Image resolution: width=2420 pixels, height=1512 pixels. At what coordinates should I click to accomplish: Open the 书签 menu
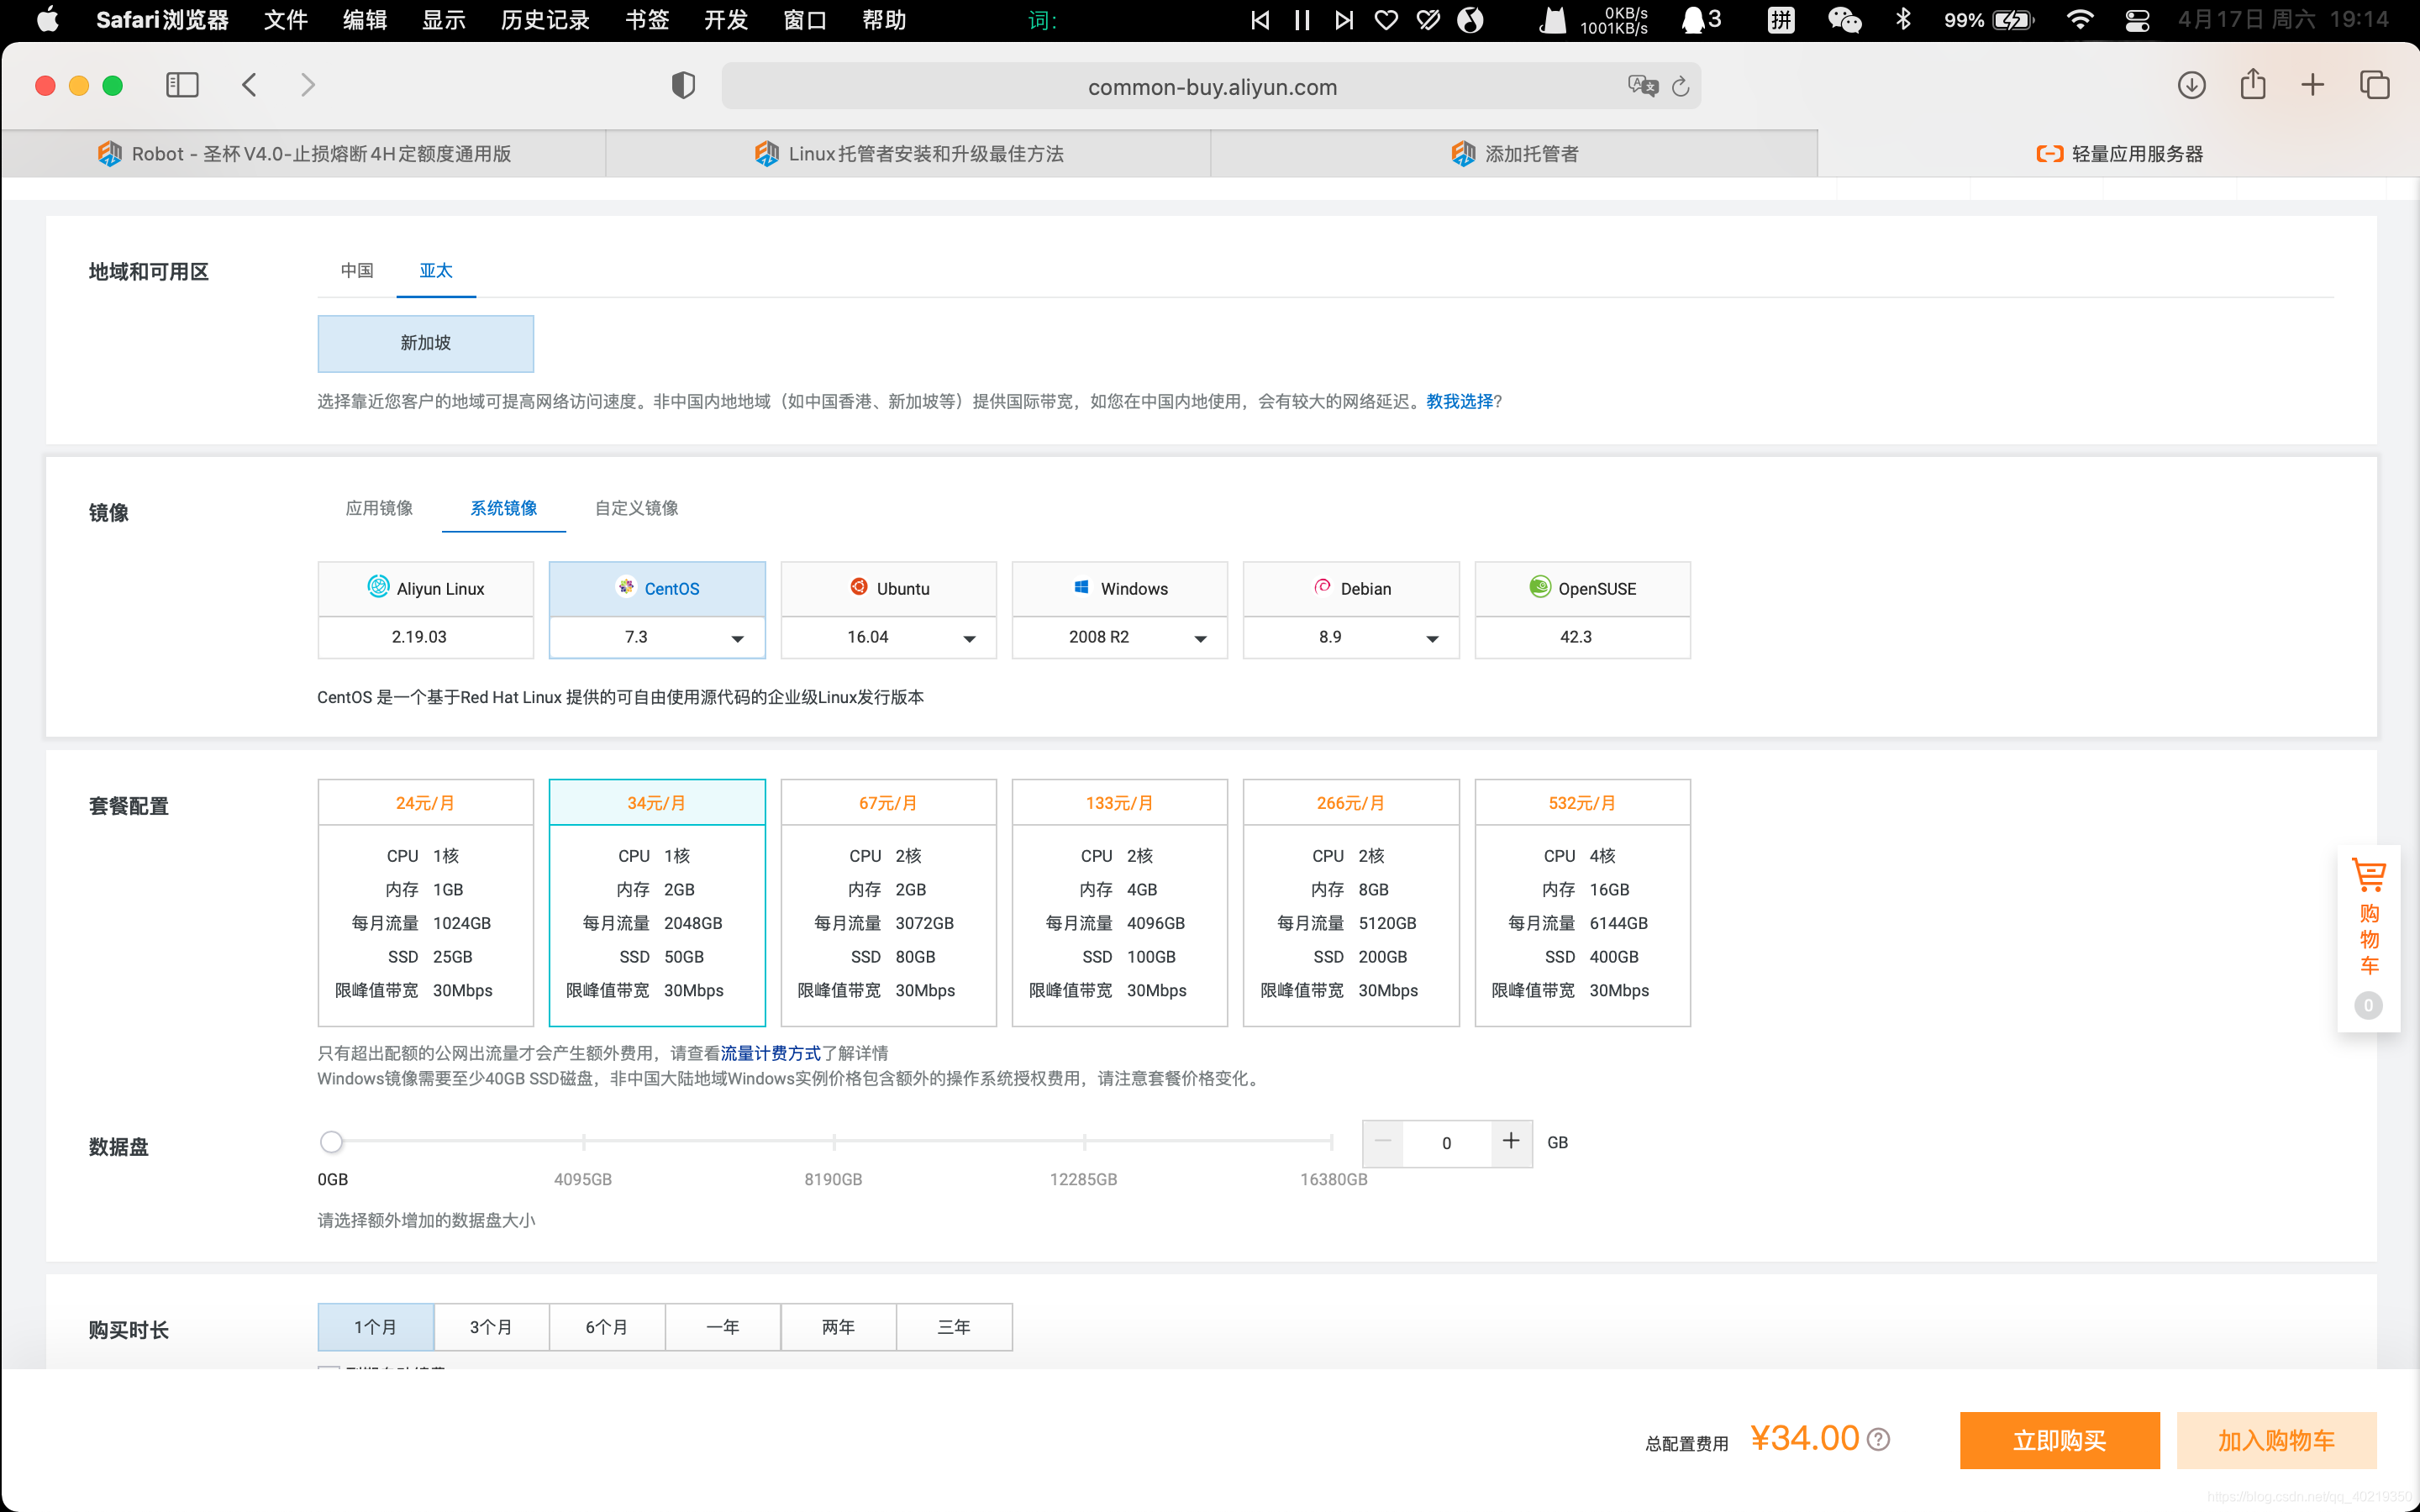coord(647,20)
